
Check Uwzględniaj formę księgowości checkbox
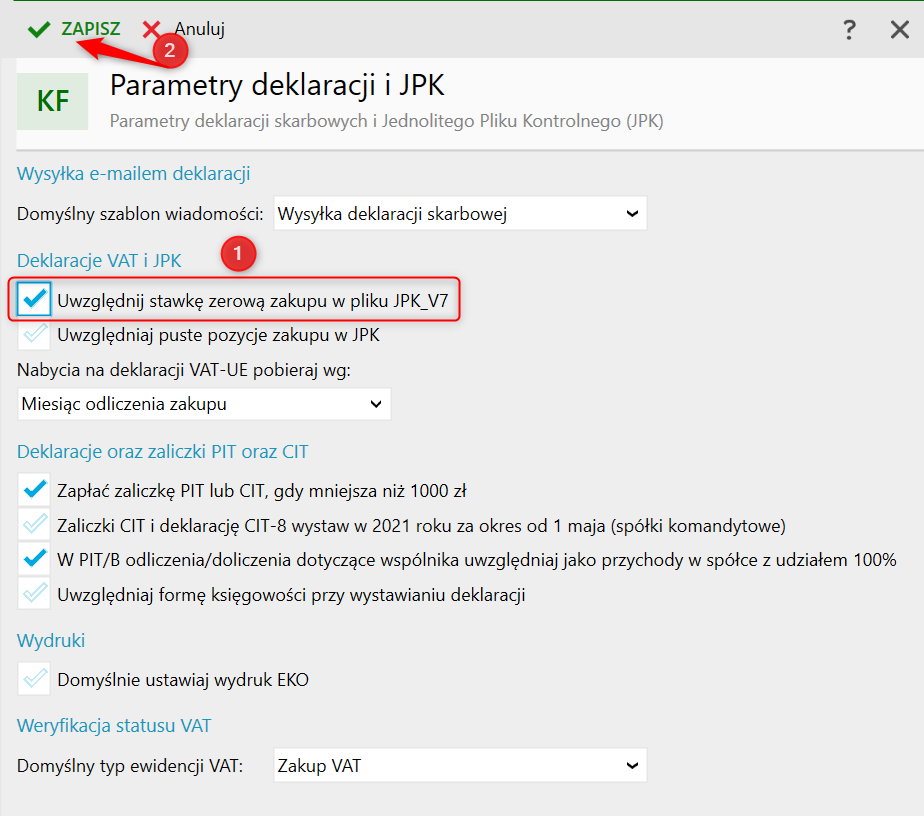click(x=34, y=594)
